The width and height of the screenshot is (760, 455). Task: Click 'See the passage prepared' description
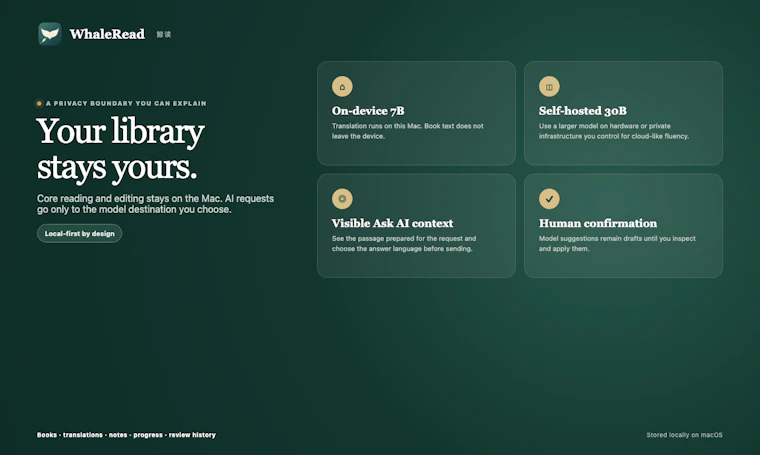point(404,243)
